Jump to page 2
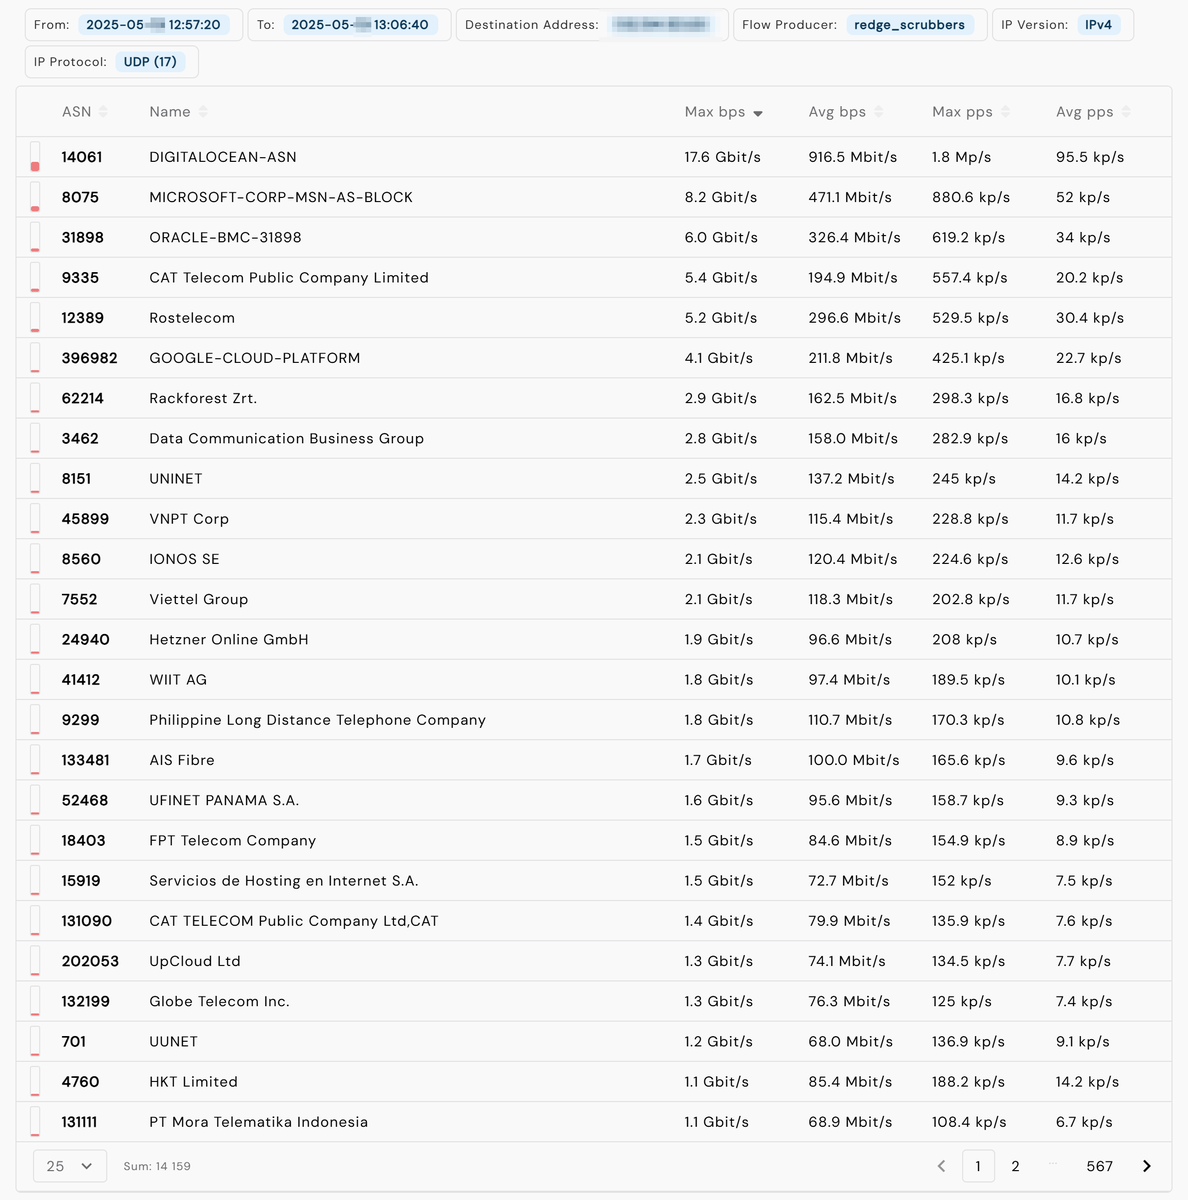 [x=1015, y=1166]
